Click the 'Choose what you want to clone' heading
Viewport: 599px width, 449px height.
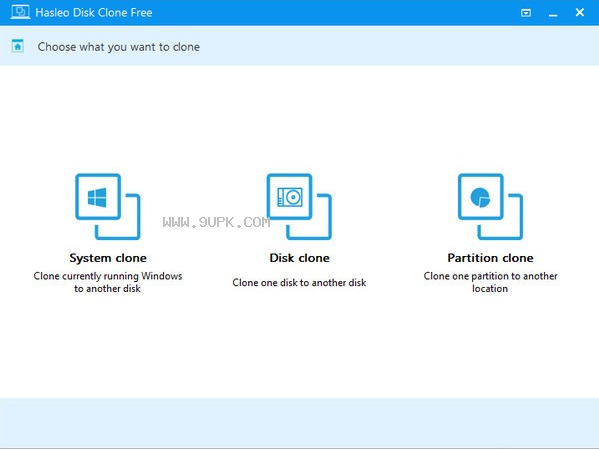pos(118,47)
